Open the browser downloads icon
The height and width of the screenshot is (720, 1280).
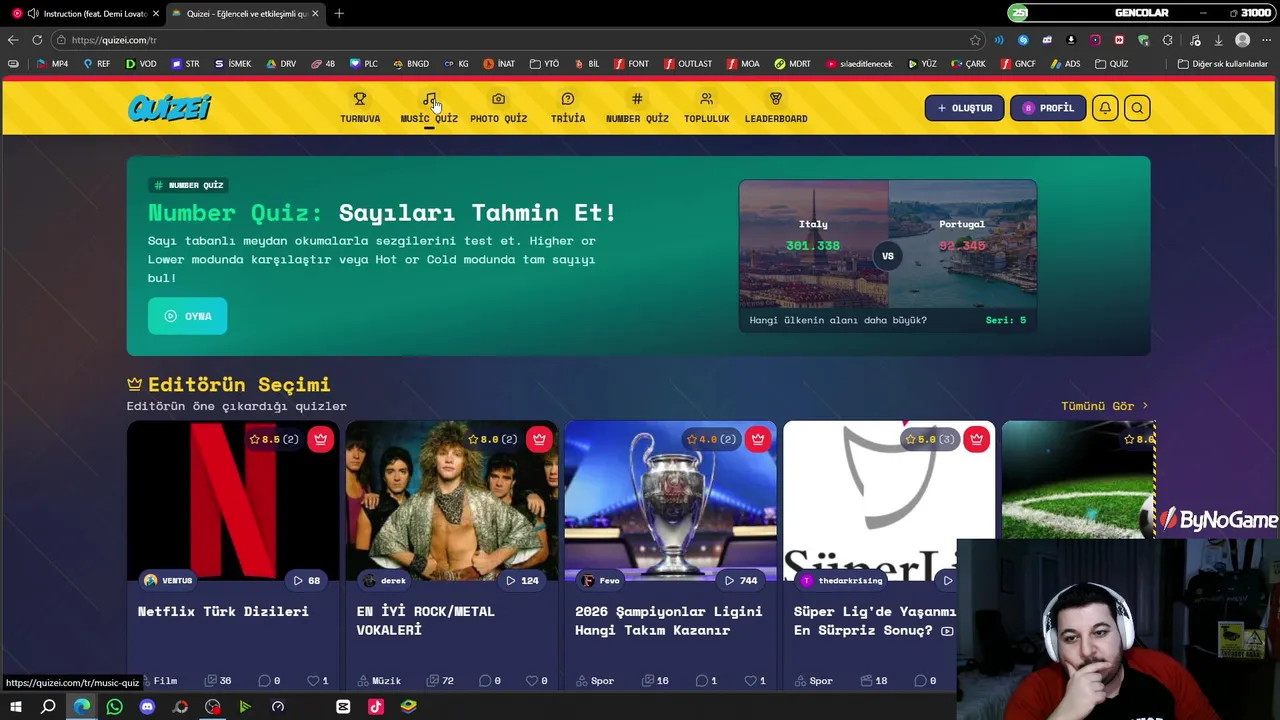[x=1218, y=40]
